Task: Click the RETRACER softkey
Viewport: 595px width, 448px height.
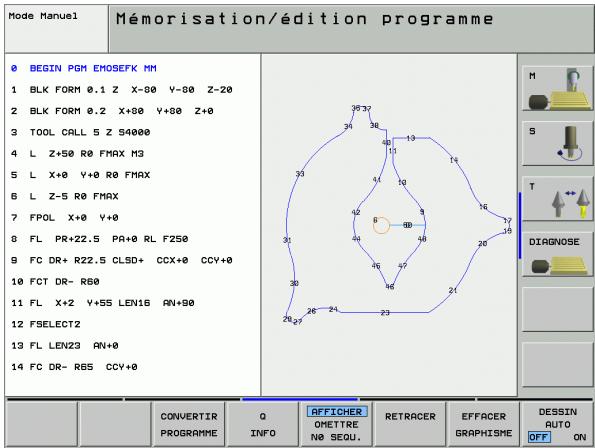Action: [410, 424]
